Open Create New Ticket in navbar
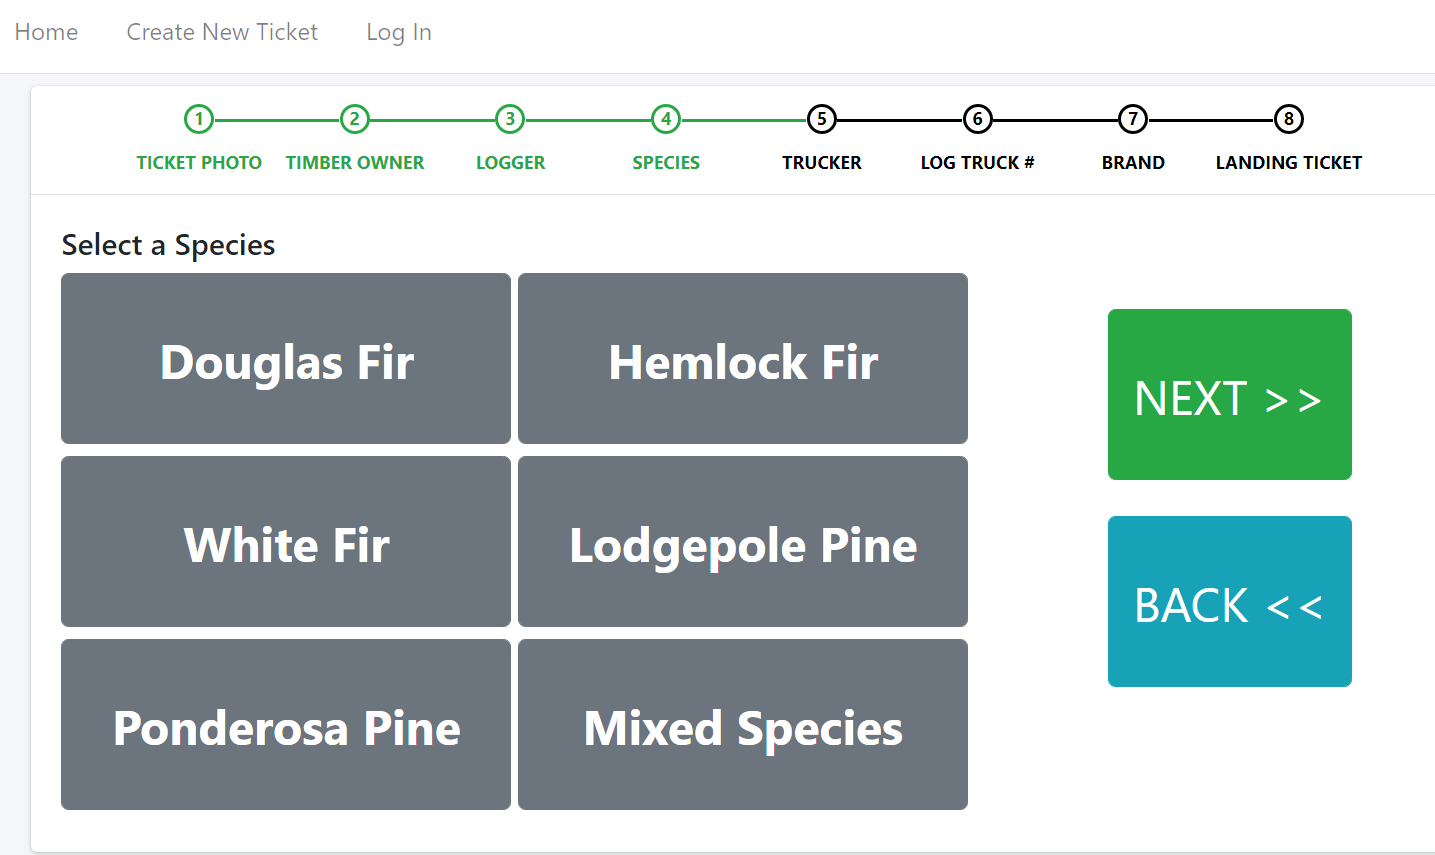 click(x=222, y=32)
